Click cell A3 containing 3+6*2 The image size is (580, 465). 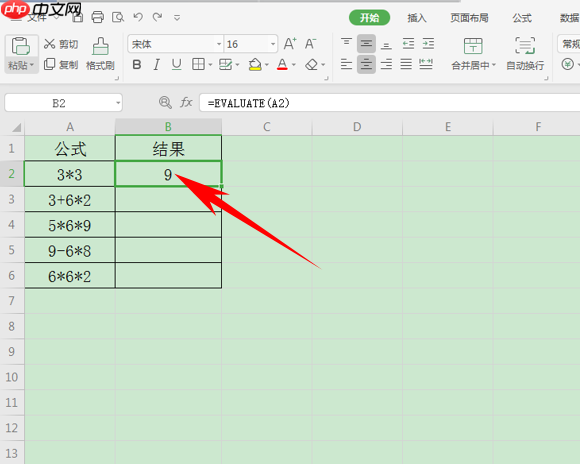click(x=70, y=200)
